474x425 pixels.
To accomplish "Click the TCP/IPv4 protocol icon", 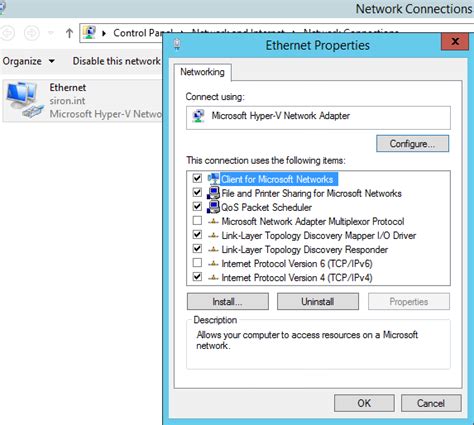I will pyautogui.click(x=213, y=277).
